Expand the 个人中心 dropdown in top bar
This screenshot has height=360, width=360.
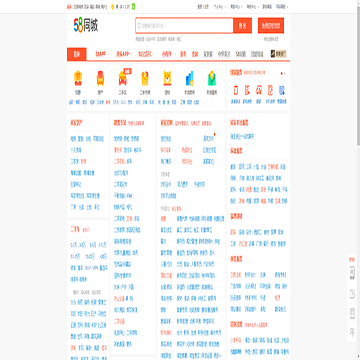coord(220,6)
